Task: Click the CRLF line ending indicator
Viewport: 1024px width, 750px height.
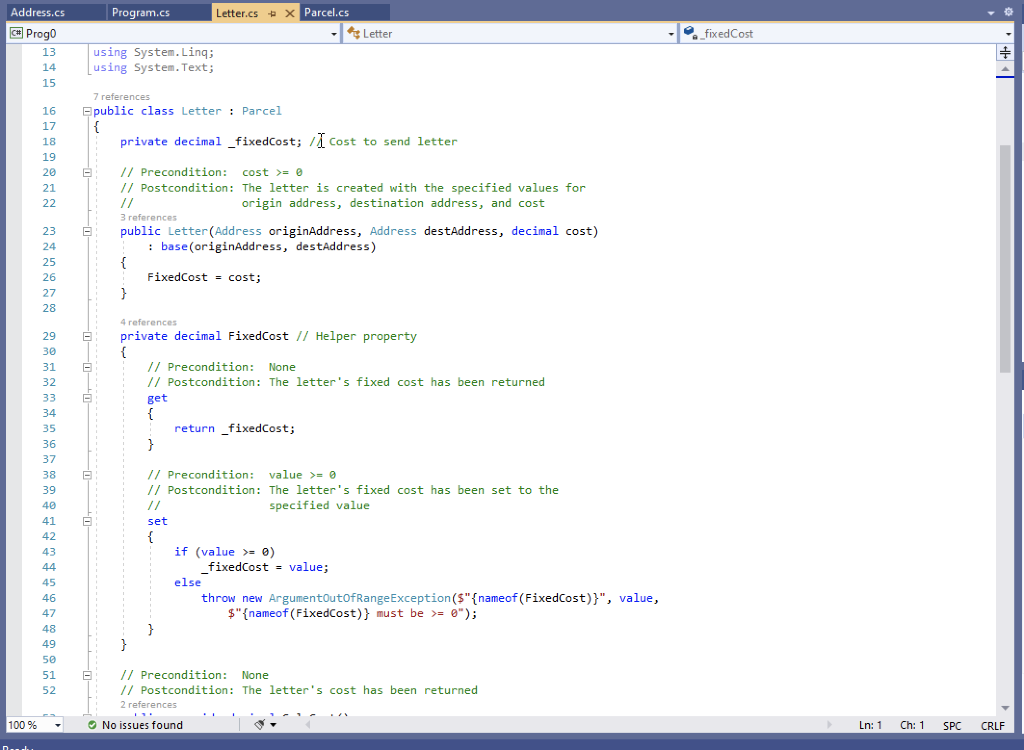Action: [x=993, y=725]
